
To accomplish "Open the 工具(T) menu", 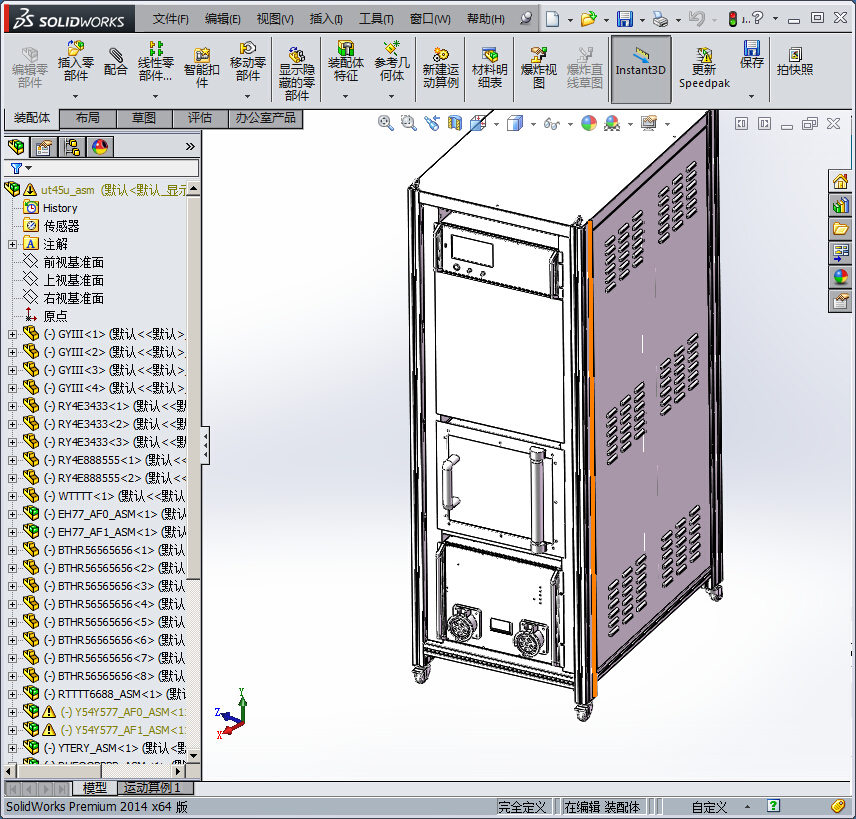I will 376,19.
